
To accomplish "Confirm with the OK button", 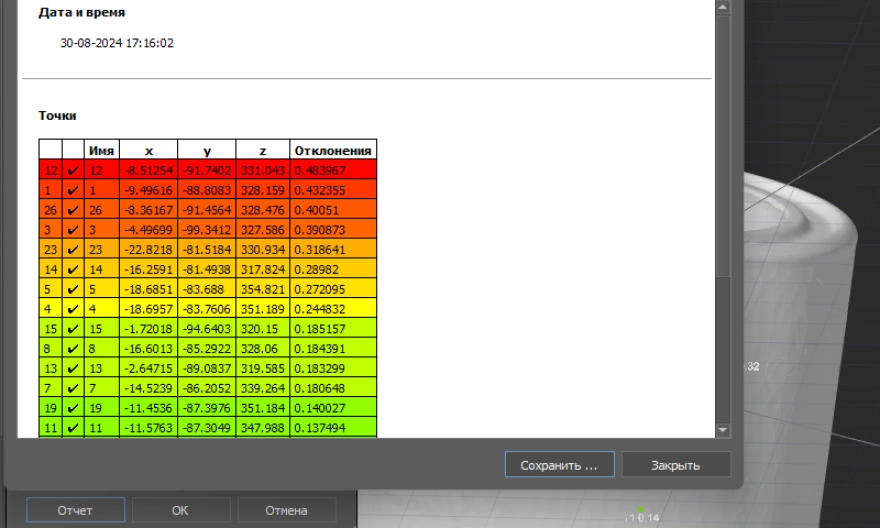I will coord(181,510).
